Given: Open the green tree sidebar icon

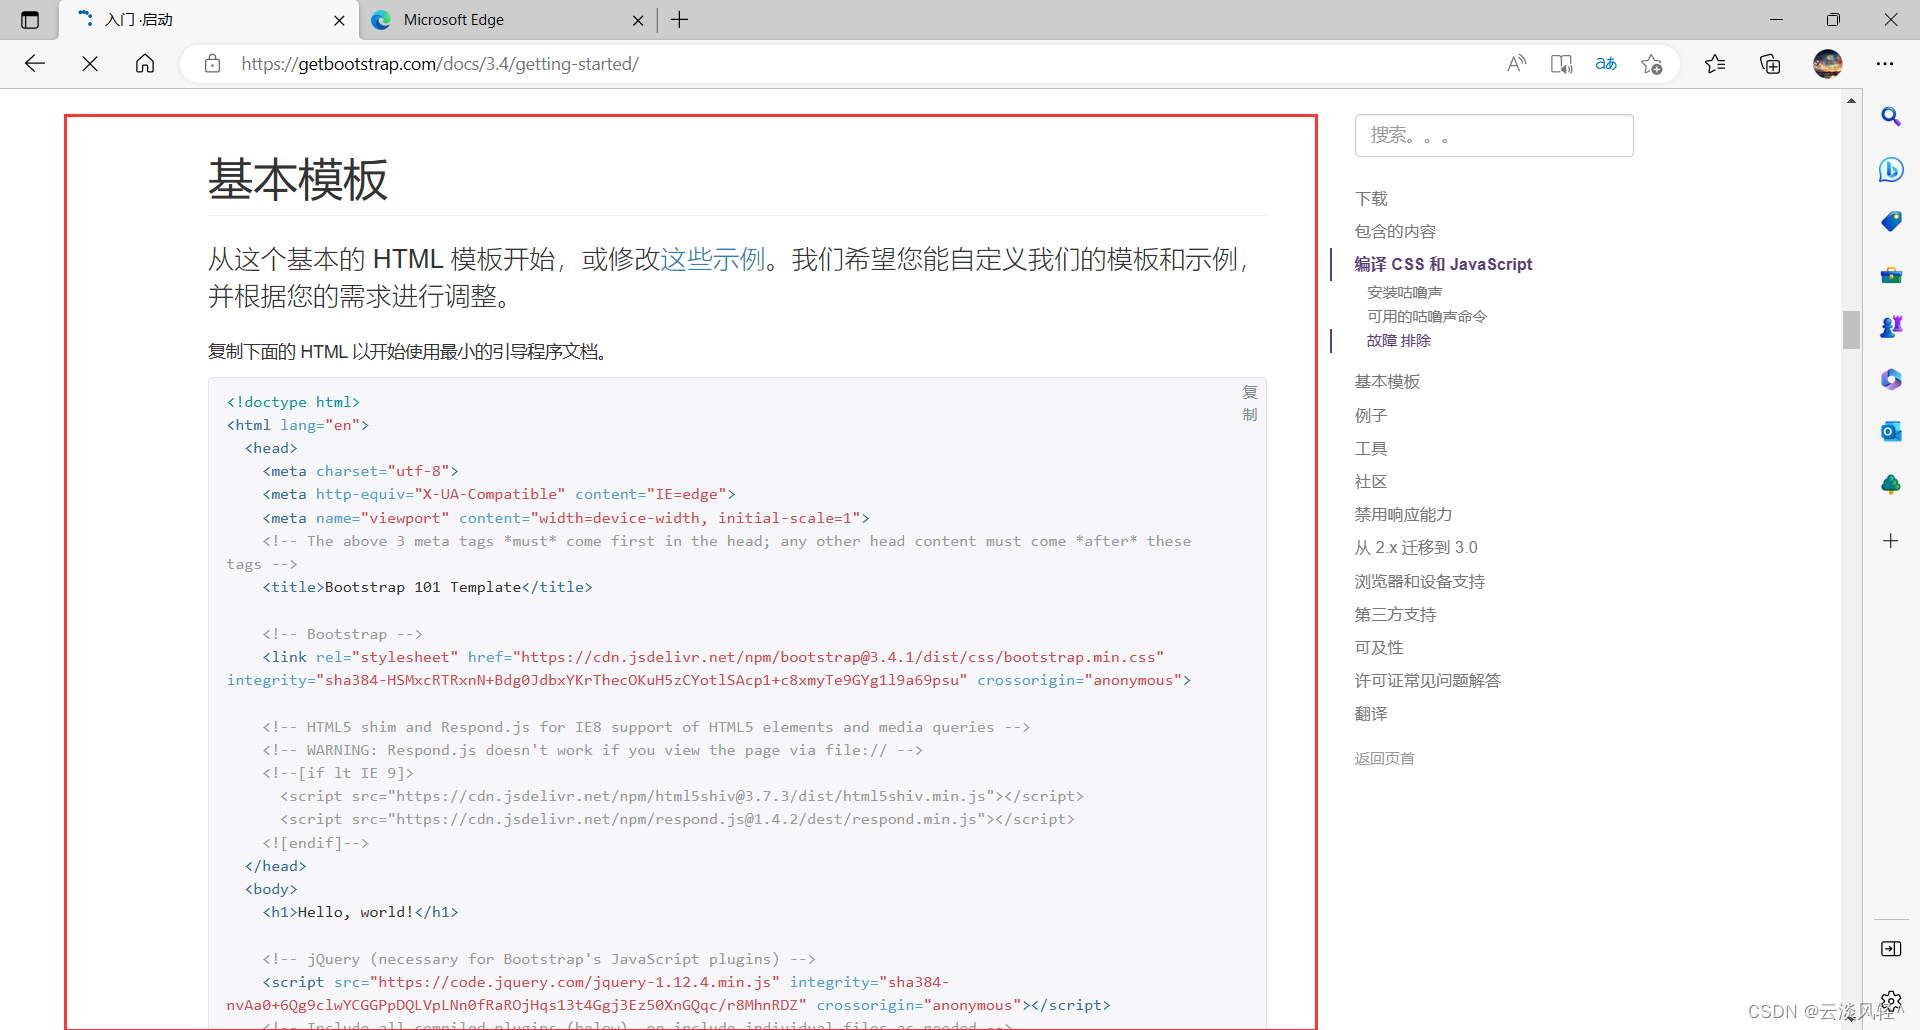Looking at the screenshot, I should click(x=1891, y=485).
